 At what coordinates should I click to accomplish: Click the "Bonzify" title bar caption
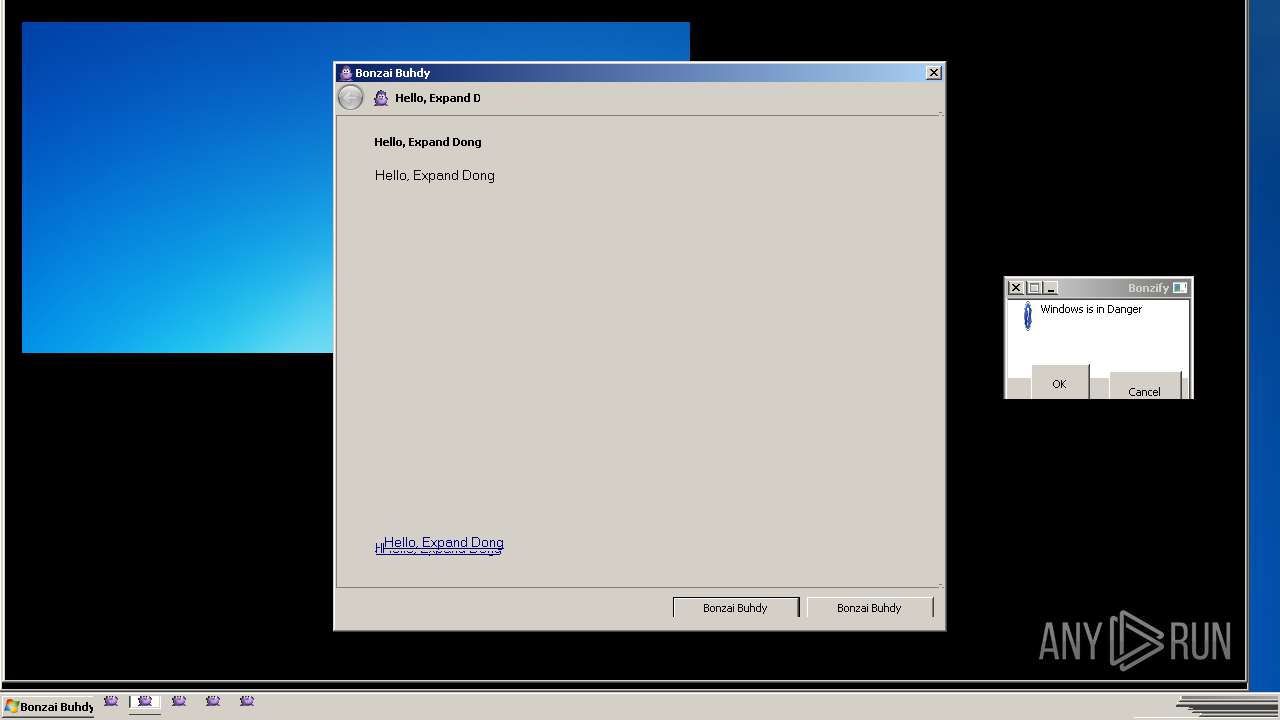[1148, 288]
